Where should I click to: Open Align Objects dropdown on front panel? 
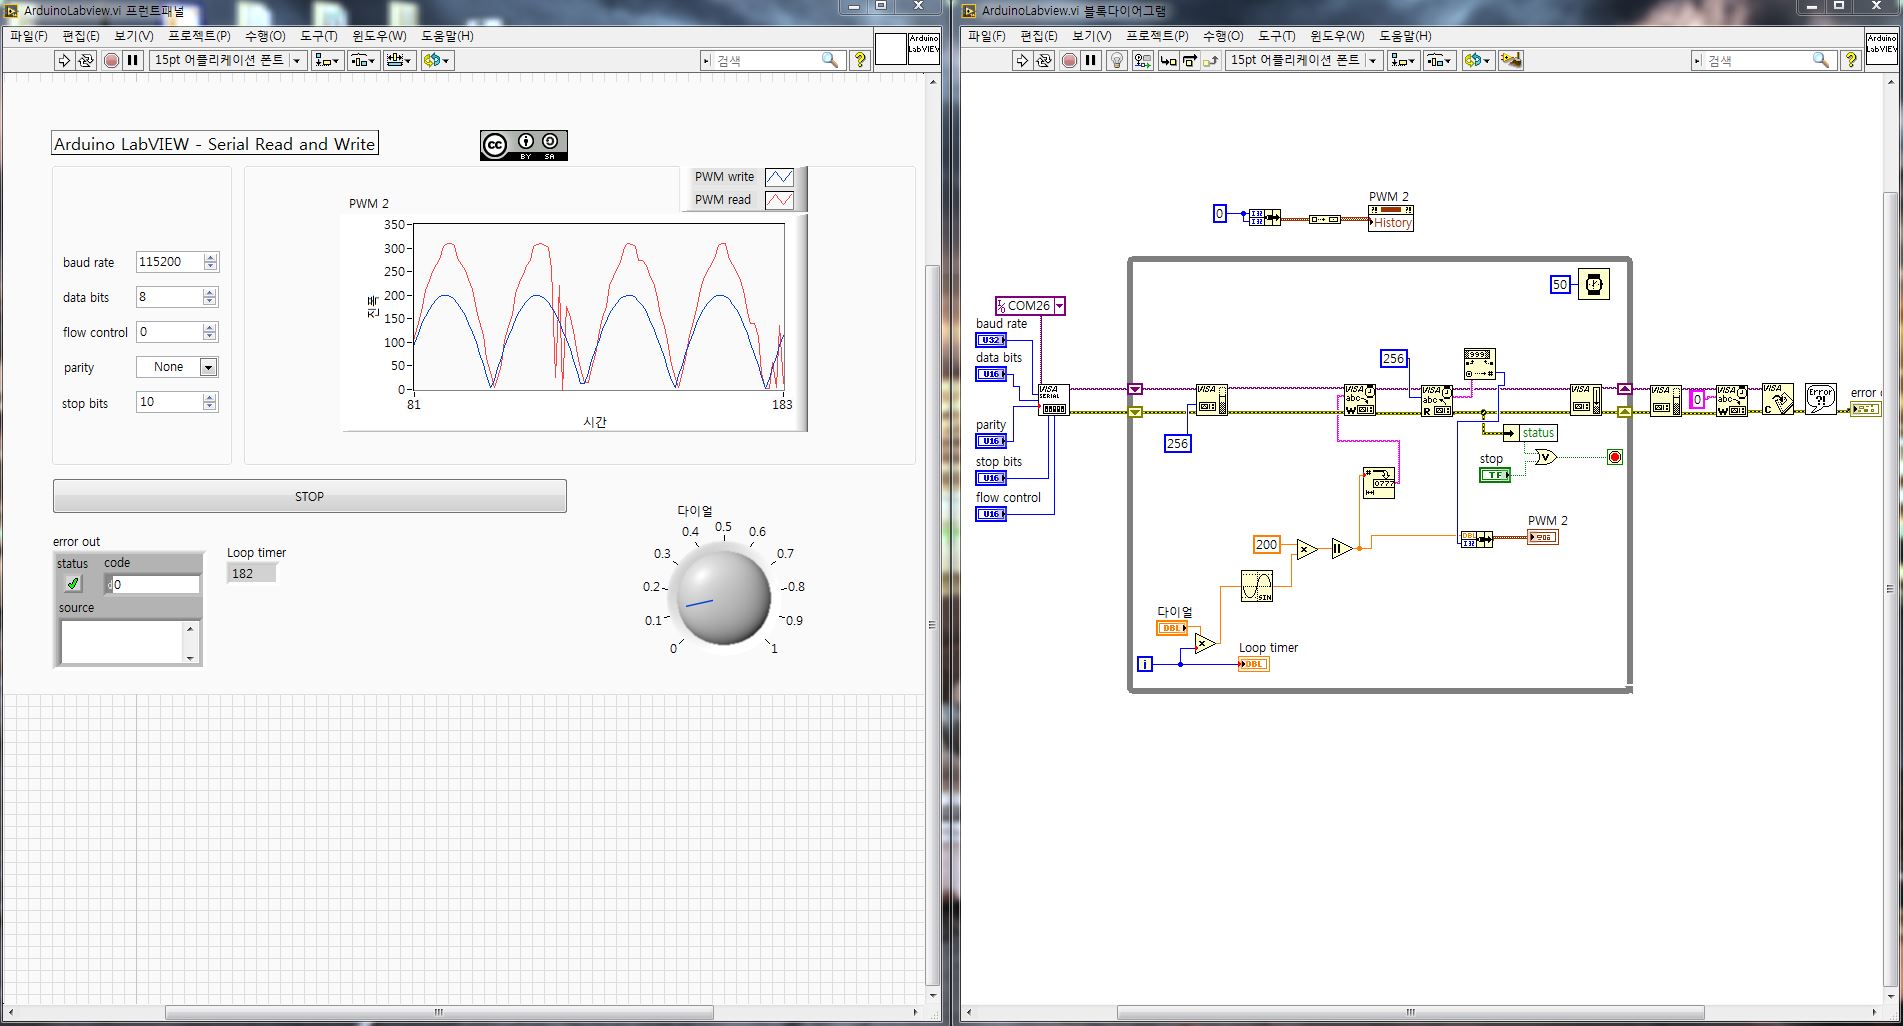pyautogui.click(x=327, y=60)
